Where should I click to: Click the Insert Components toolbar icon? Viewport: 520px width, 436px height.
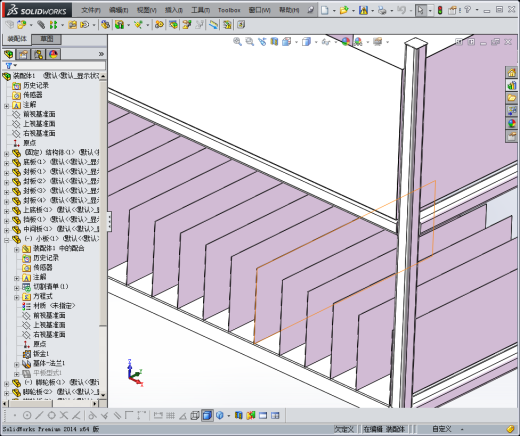click(22, 25)
